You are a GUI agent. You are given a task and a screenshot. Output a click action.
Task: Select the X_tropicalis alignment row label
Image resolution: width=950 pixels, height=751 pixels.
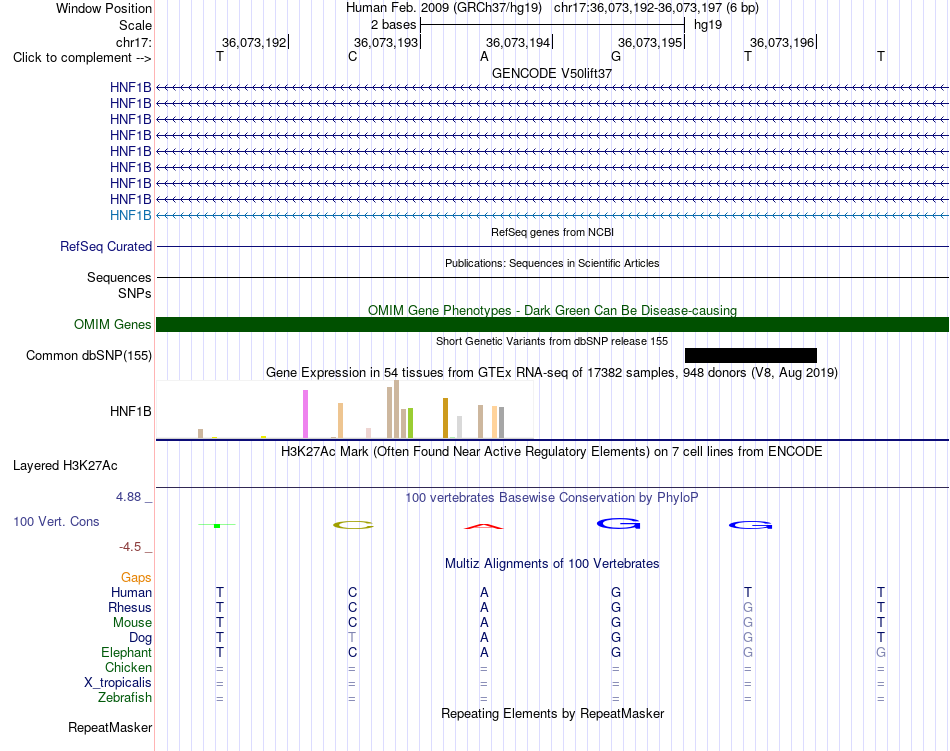tap(118, 683)
